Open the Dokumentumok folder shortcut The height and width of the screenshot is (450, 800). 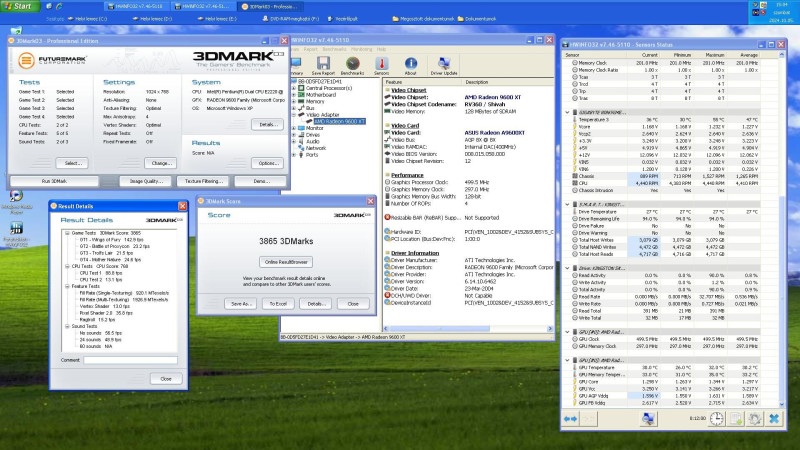tap(477, 19)
